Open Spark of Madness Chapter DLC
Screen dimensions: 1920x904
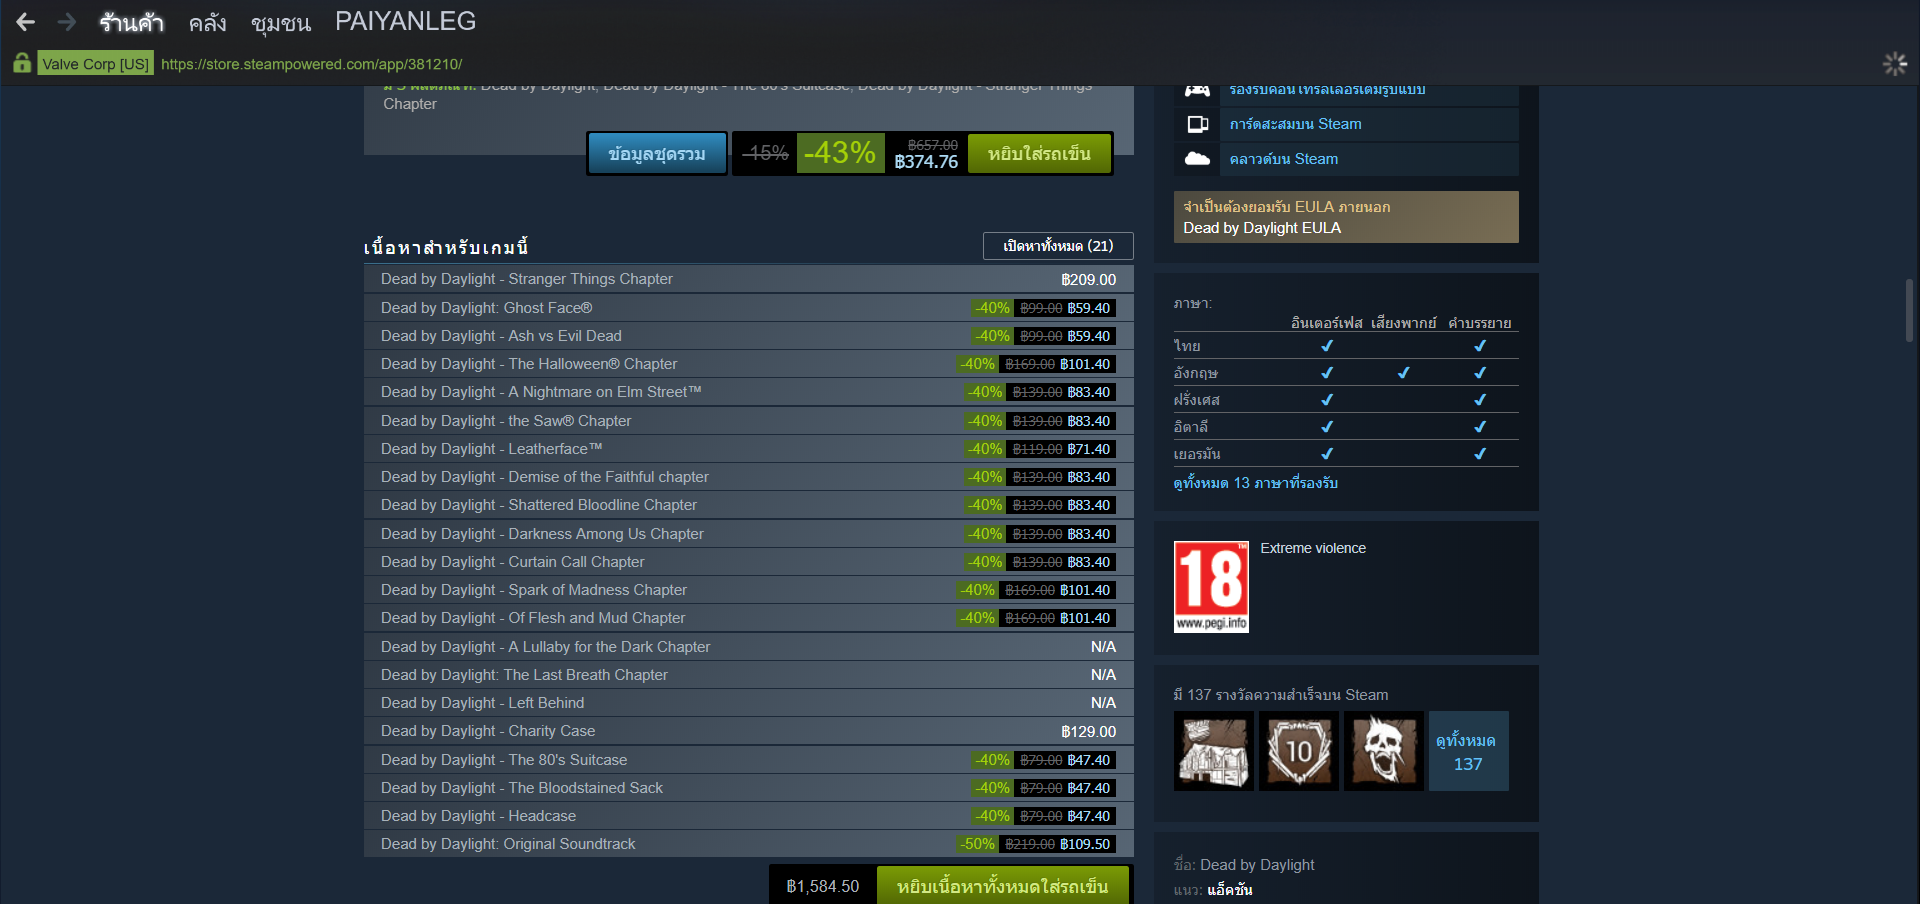tap(749, 590)
